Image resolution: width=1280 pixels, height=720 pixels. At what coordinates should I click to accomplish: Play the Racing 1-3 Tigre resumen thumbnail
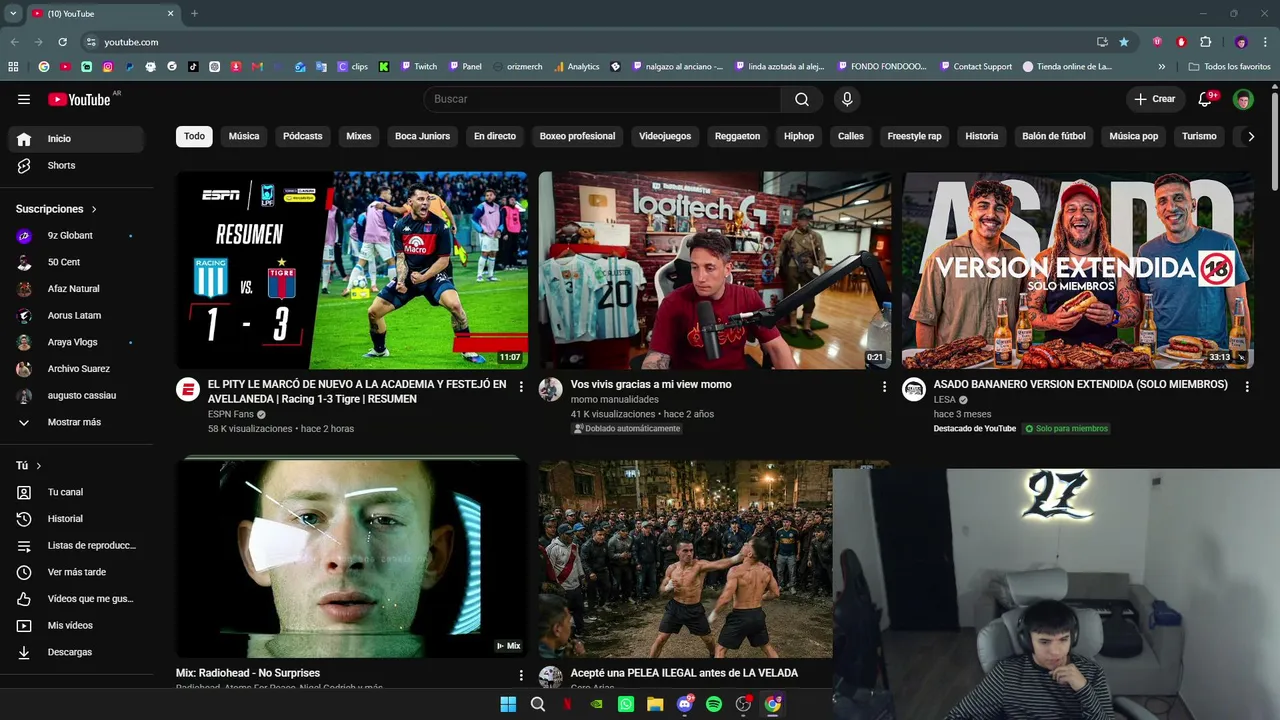(352, 270)
